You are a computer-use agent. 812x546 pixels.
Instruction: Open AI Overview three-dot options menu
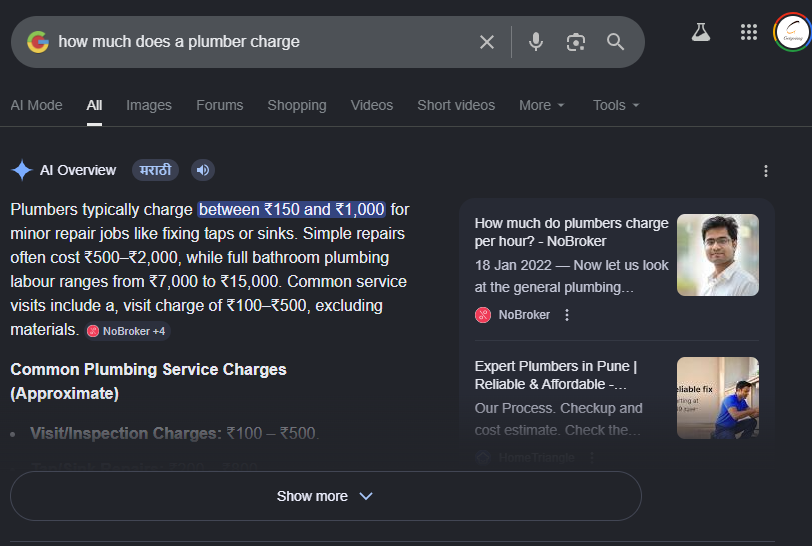(x=766, y=171)
